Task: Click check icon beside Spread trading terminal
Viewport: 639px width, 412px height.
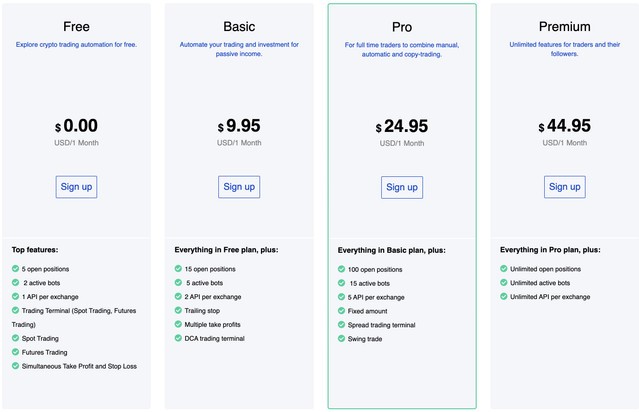Action: pyautogui.click(x=341, y=325)
